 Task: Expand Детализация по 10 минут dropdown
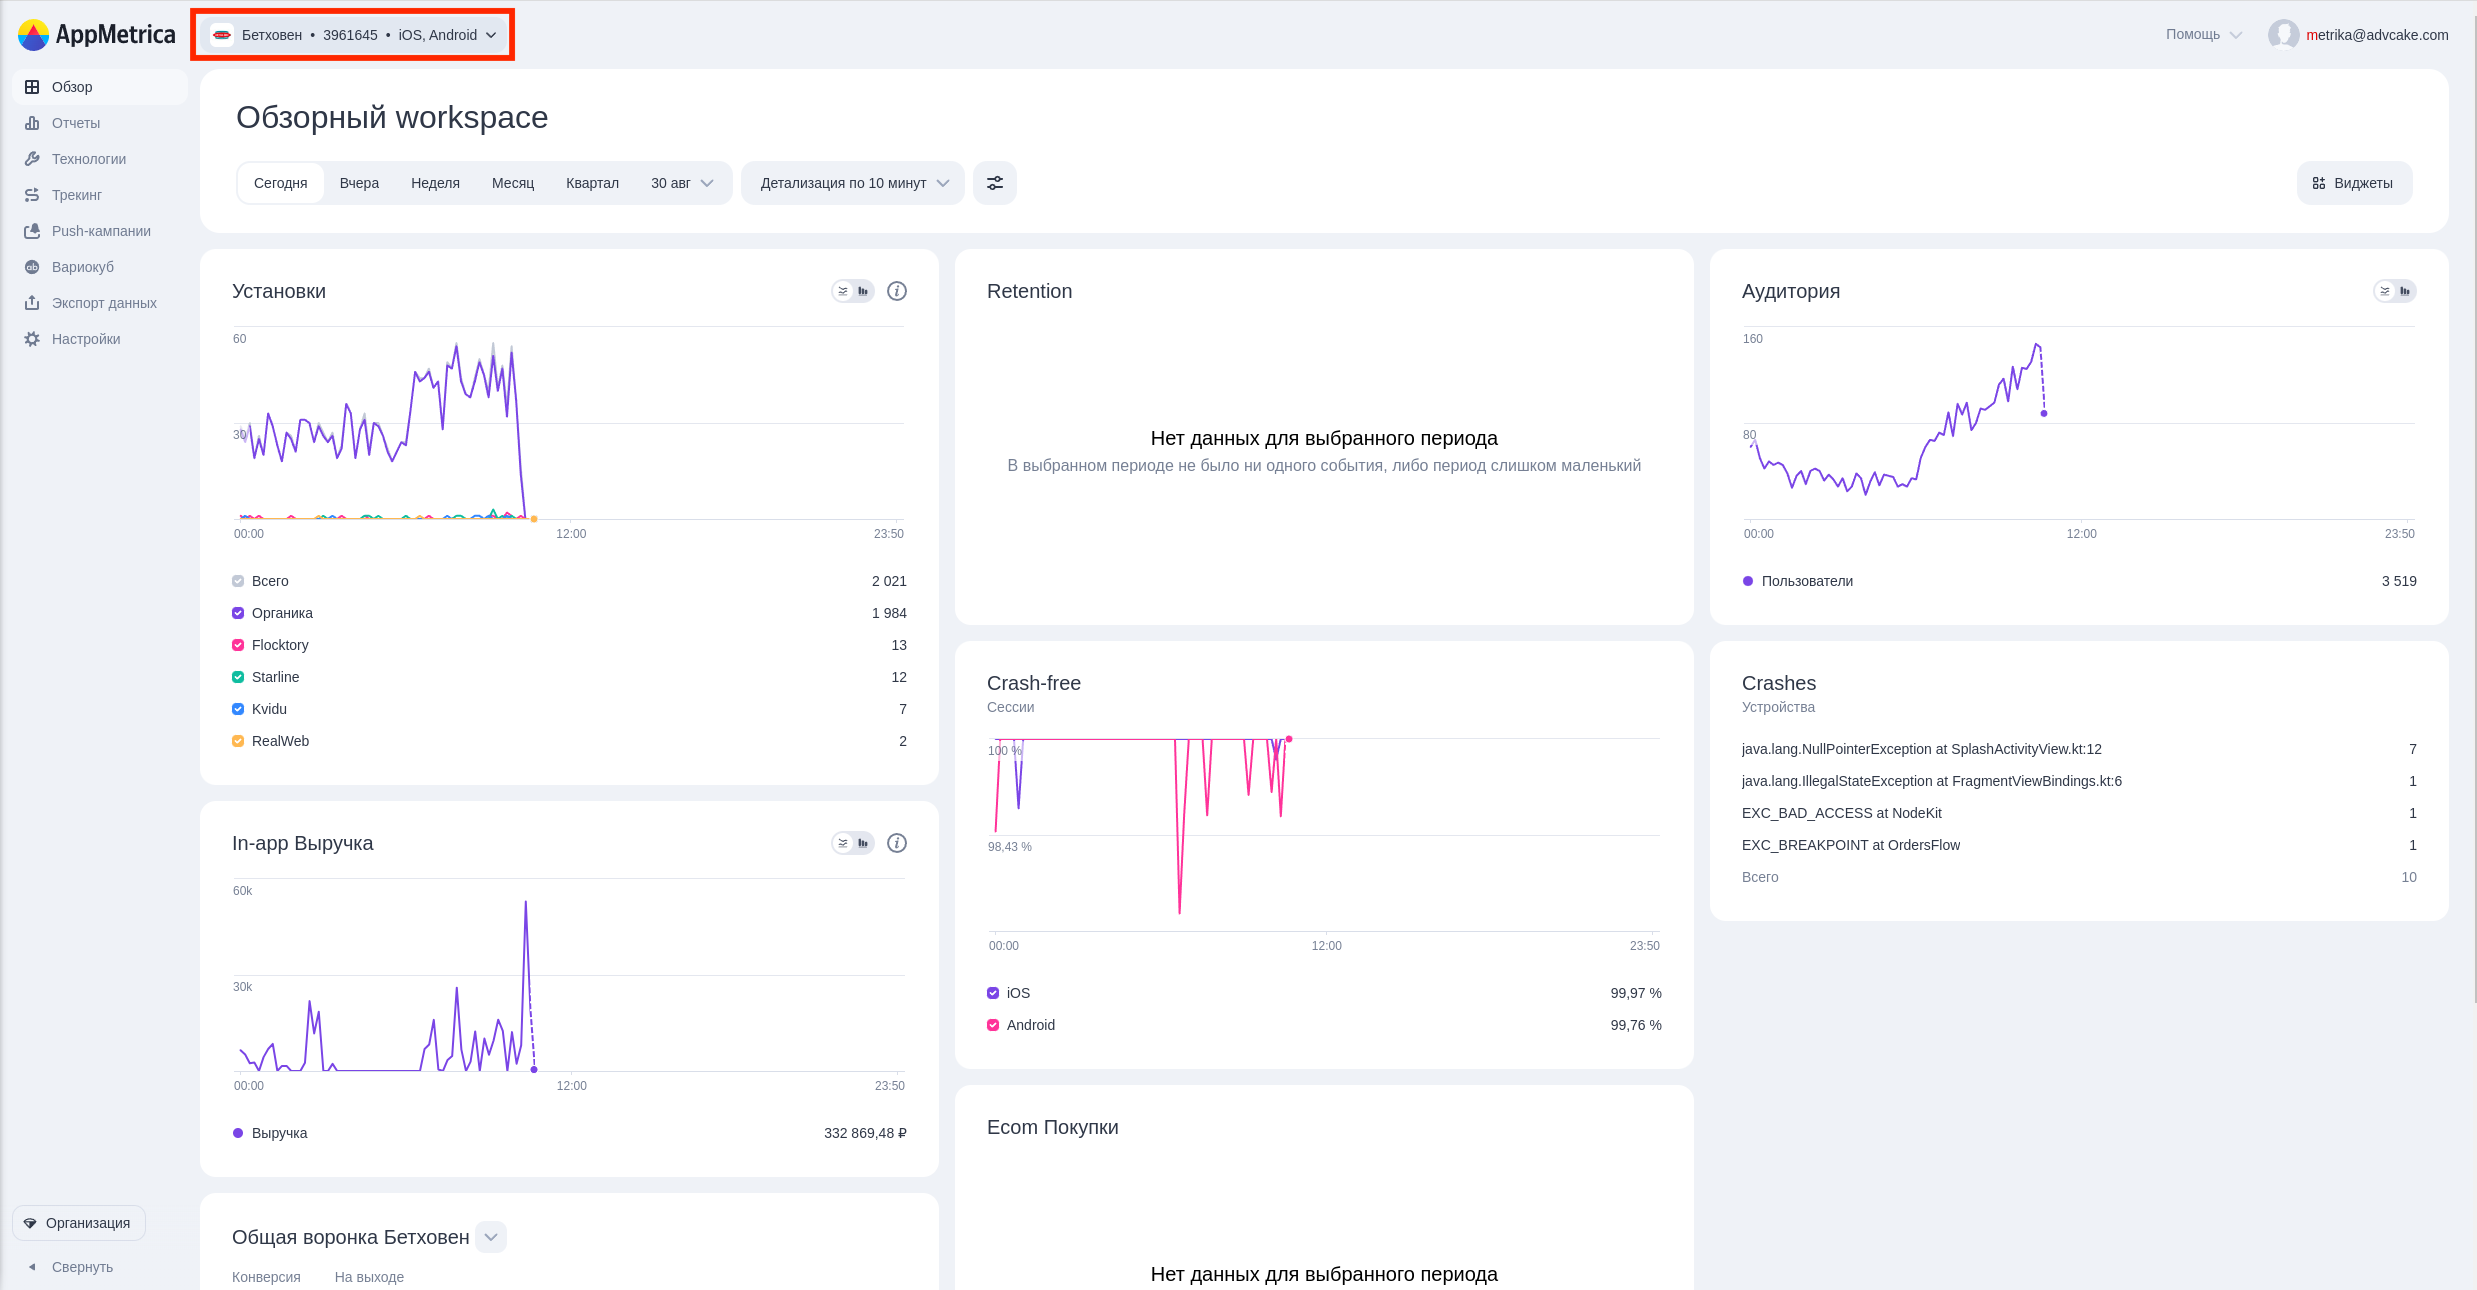click(x=853, y=183)
